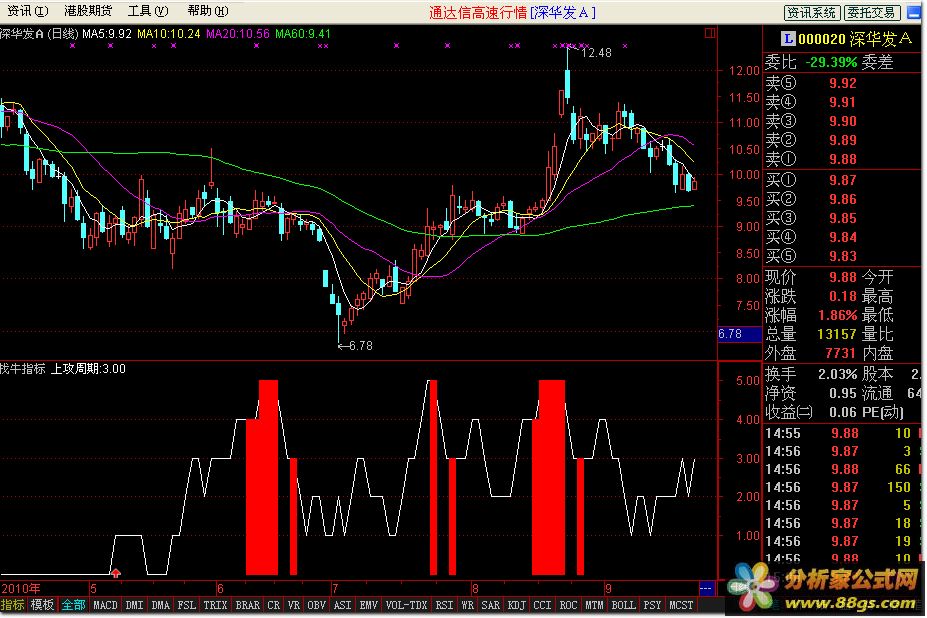927x618 pixels.
Task: Click 买⑤ bid price 9.83
Action: (x=842, y=255)
